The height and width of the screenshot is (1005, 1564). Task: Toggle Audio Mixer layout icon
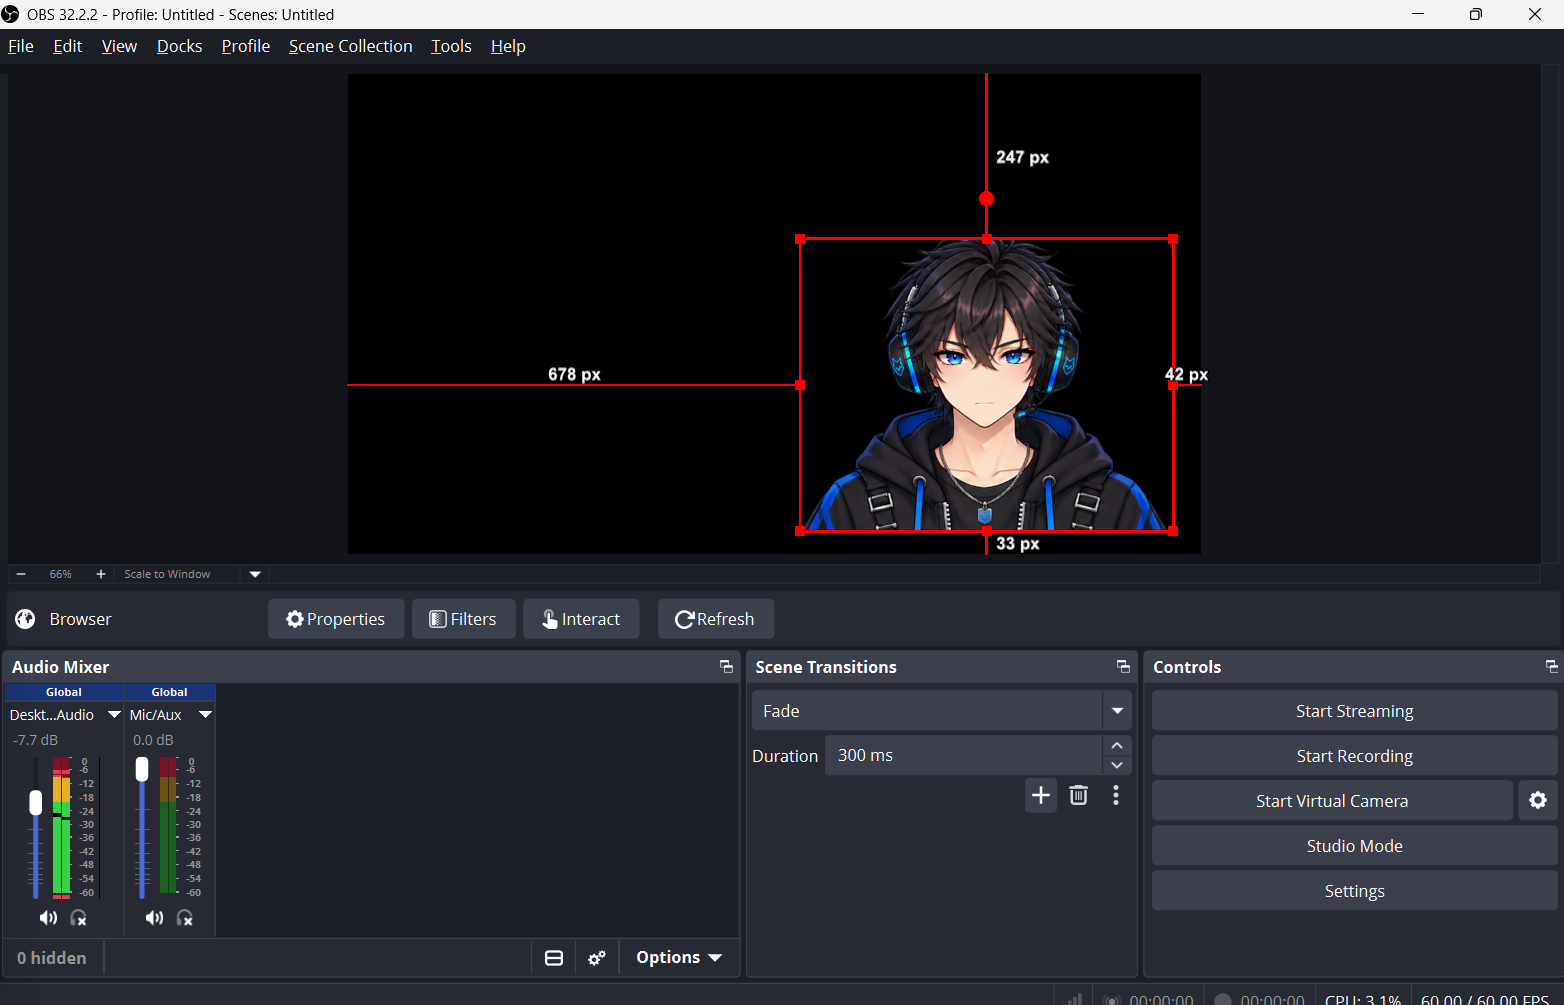554,958
